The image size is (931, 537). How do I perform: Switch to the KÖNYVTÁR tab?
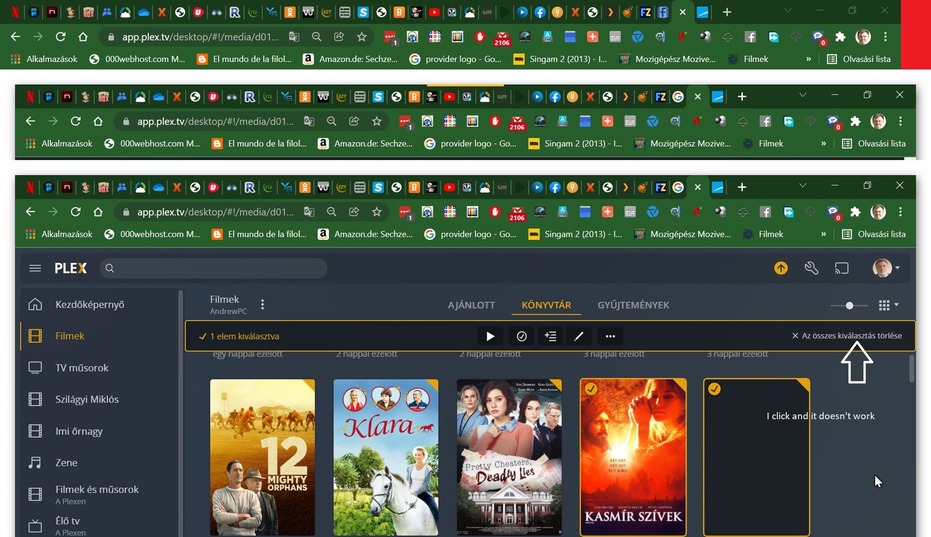tap(546, 305)
